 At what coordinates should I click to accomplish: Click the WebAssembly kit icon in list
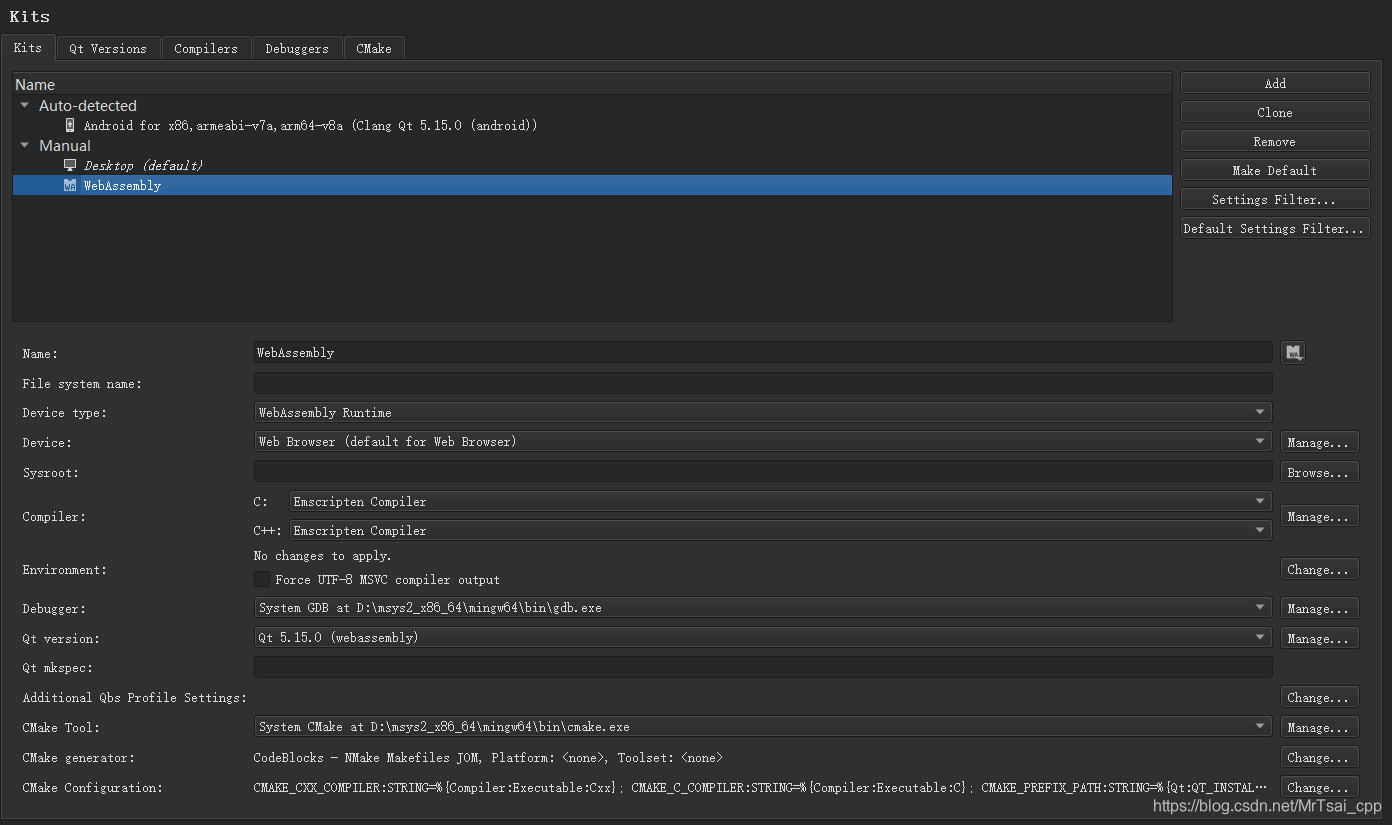pyautogui.click(x=70, y=185)
